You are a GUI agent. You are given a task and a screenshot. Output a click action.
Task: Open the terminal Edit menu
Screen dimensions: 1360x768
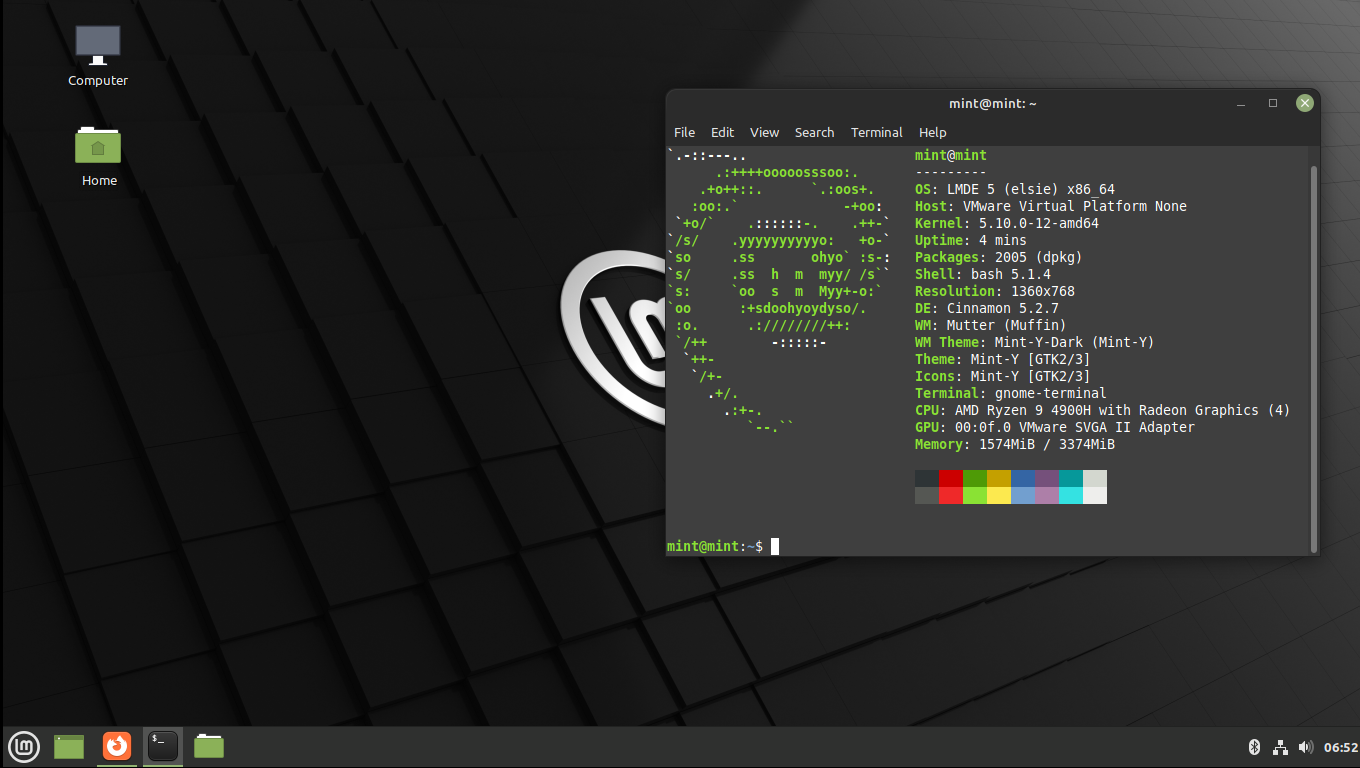(x=722, y=132)
